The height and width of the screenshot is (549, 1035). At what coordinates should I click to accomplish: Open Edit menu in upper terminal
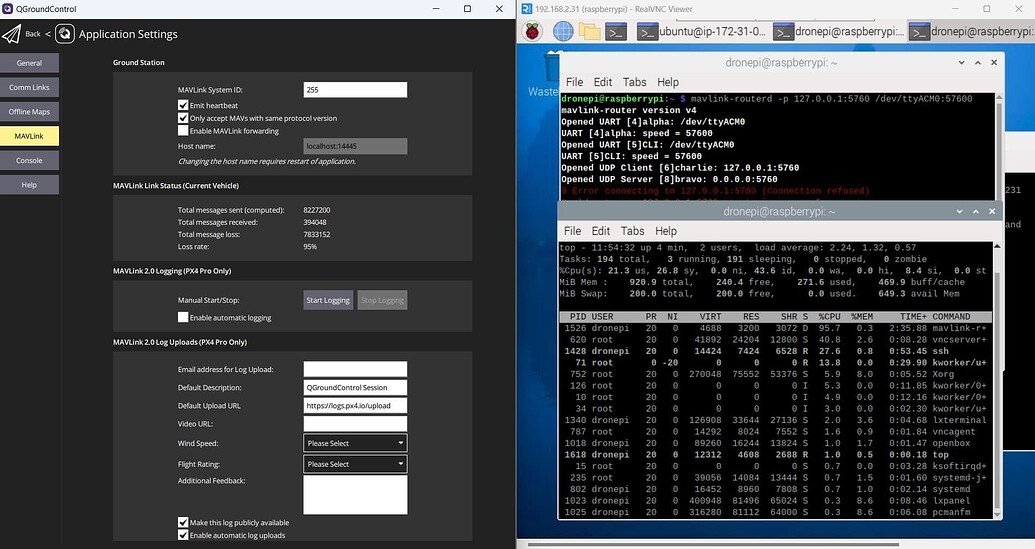click(603, 82)
